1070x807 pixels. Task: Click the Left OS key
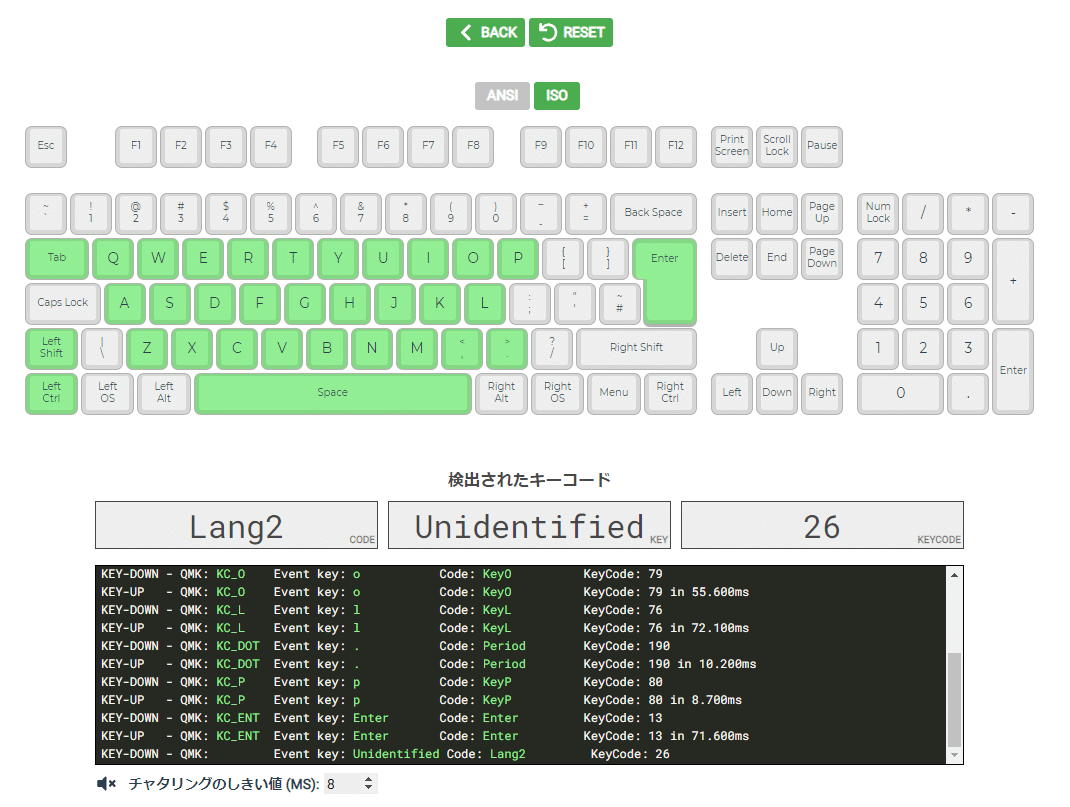107,393
